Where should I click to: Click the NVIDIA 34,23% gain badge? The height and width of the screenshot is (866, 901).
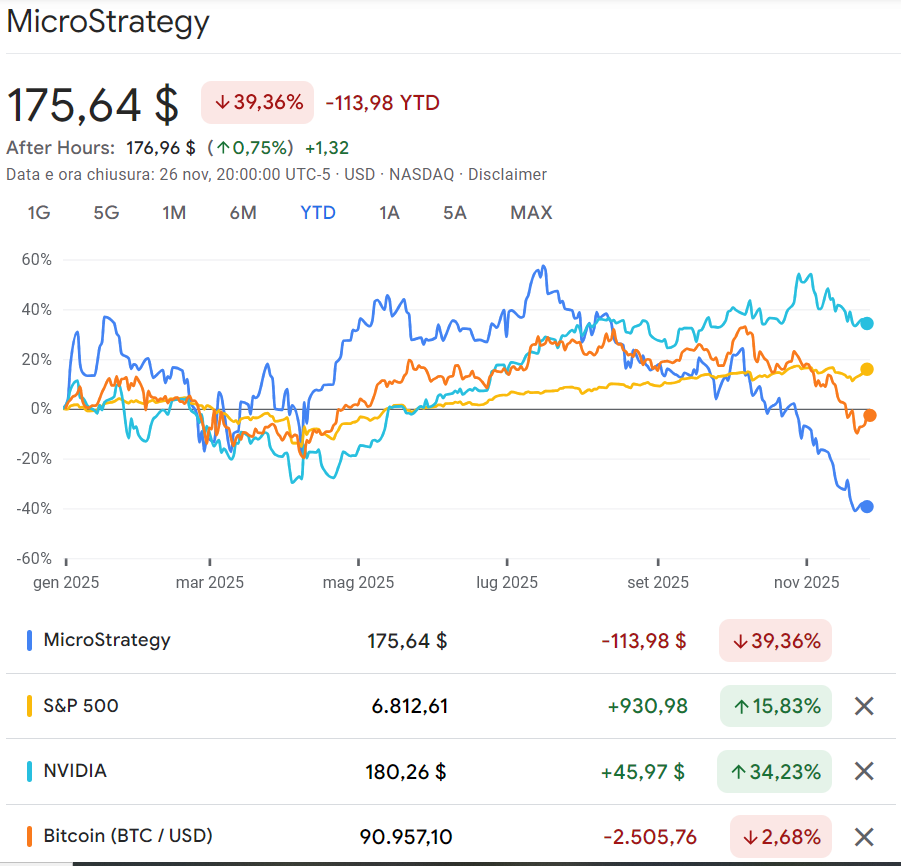pos(775,771)
